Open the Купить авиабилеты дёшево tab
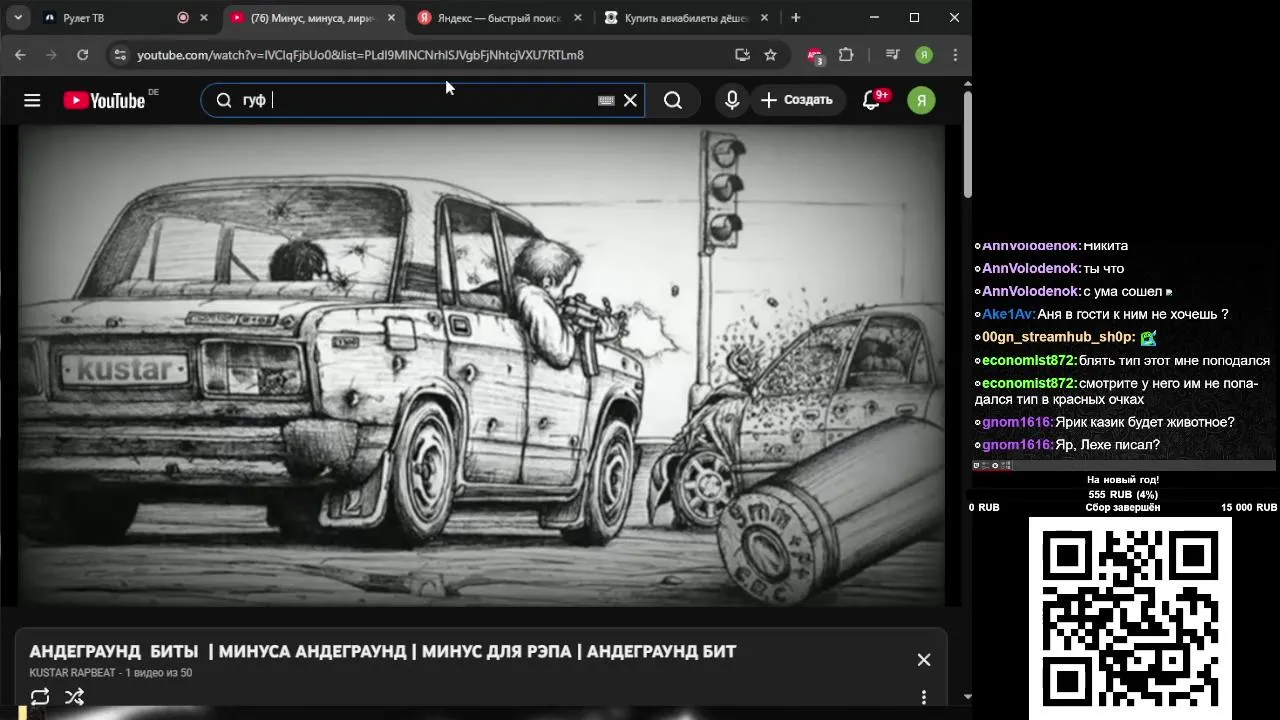 tap(687, 18)
